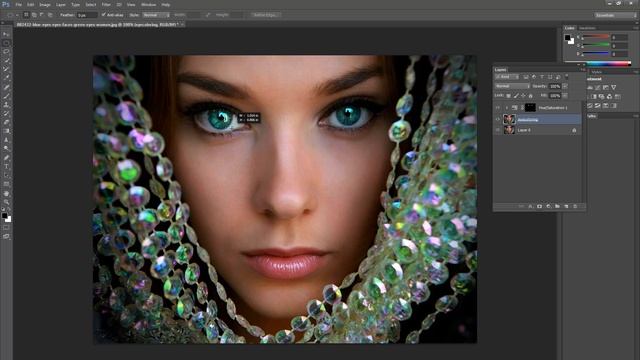The image size is (640, 360).
Task: Click the layer style fx button
Action: tap(531, 207)
